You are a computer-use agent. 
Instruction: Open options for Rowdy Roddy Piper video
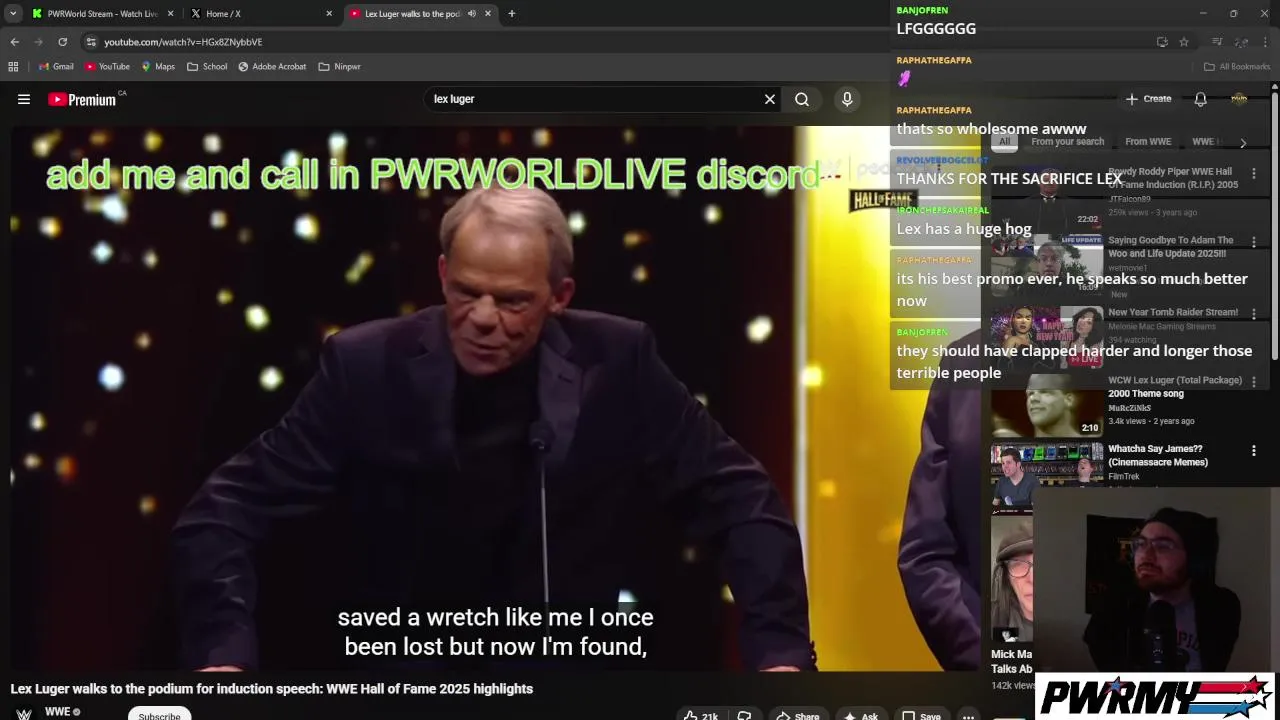pos(1254,174)
